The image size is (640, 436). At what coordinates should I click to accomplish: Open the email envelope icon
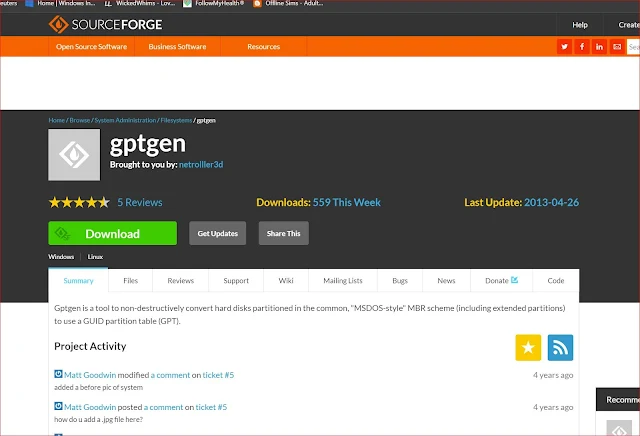(617, 47)
